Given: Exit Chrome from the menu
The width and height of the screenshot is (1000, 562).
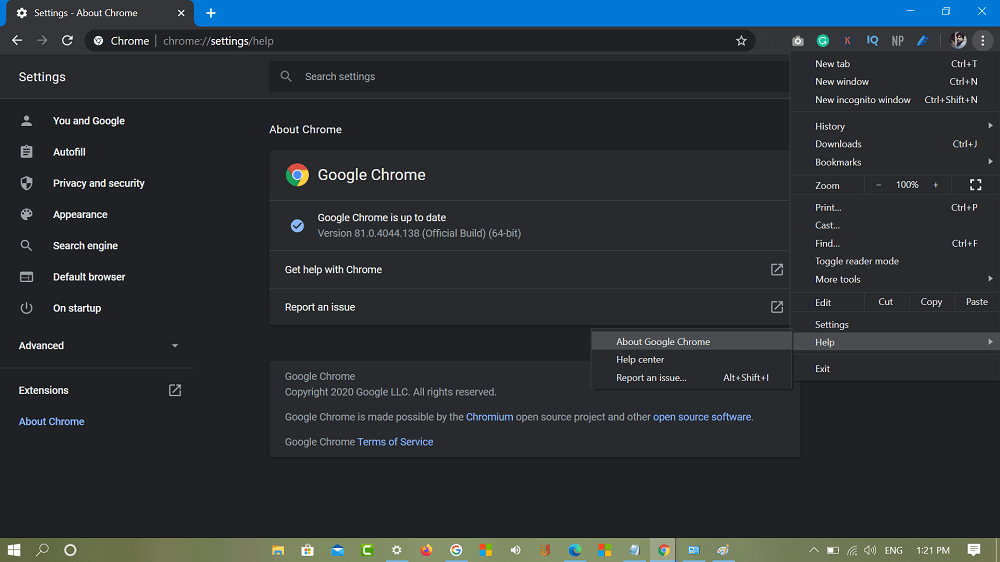Looking at the screenshot, I should [895, 369].
